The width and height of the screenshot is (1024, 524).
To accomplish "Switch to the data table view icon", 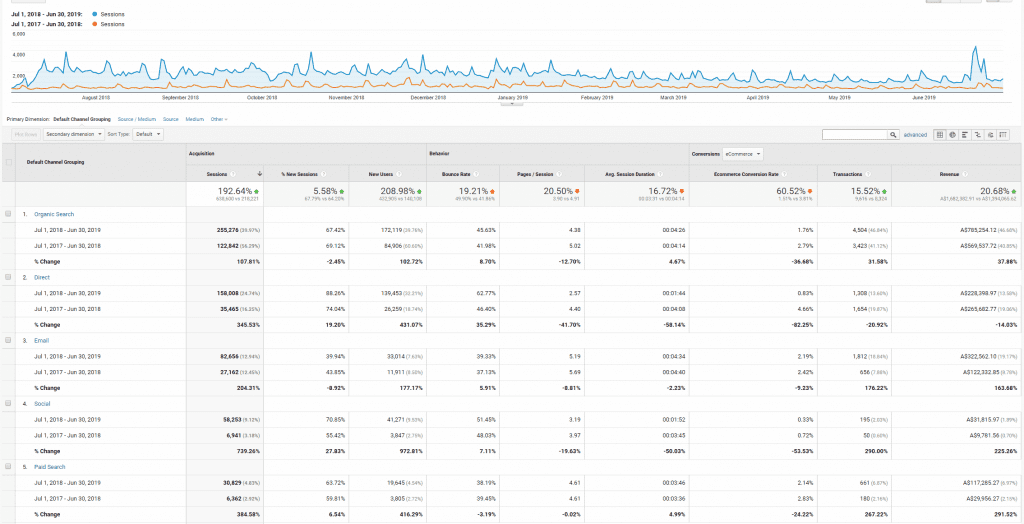I will [x=939, y=134].
